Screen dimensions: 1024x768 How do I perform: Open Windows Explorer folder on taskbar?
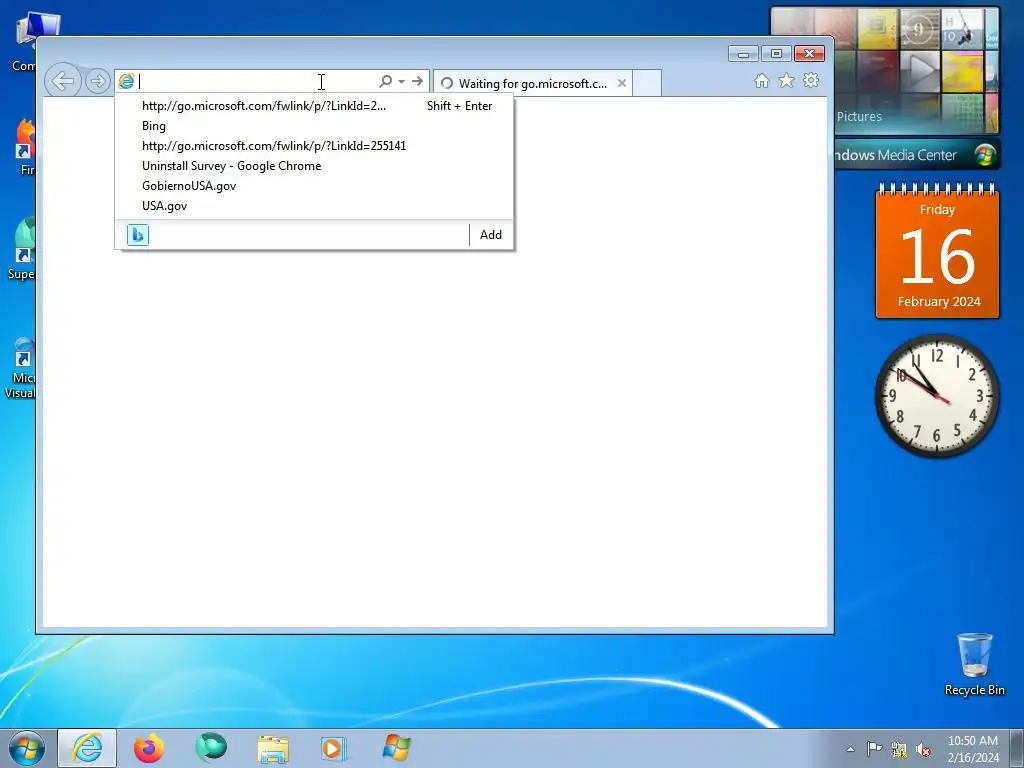273,748
